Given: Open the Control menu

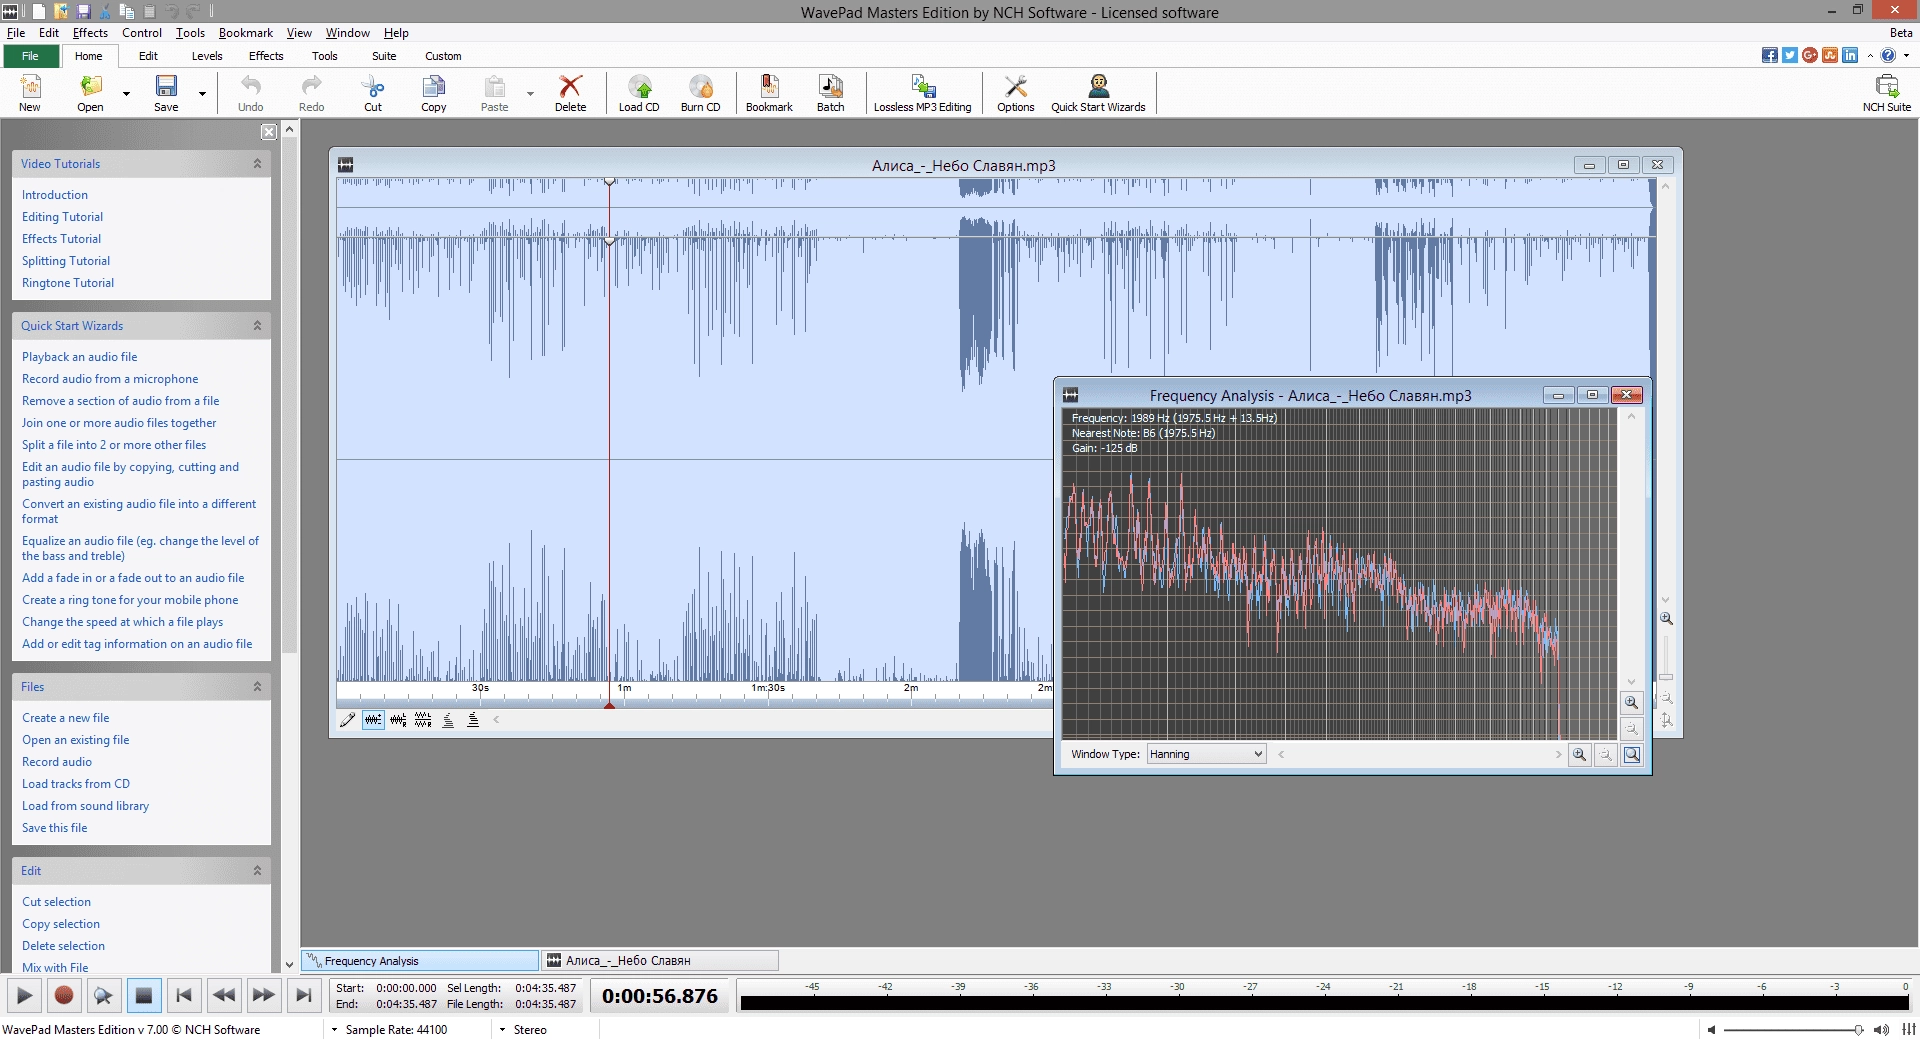Looking at the screenshot, I should (142, 33).
